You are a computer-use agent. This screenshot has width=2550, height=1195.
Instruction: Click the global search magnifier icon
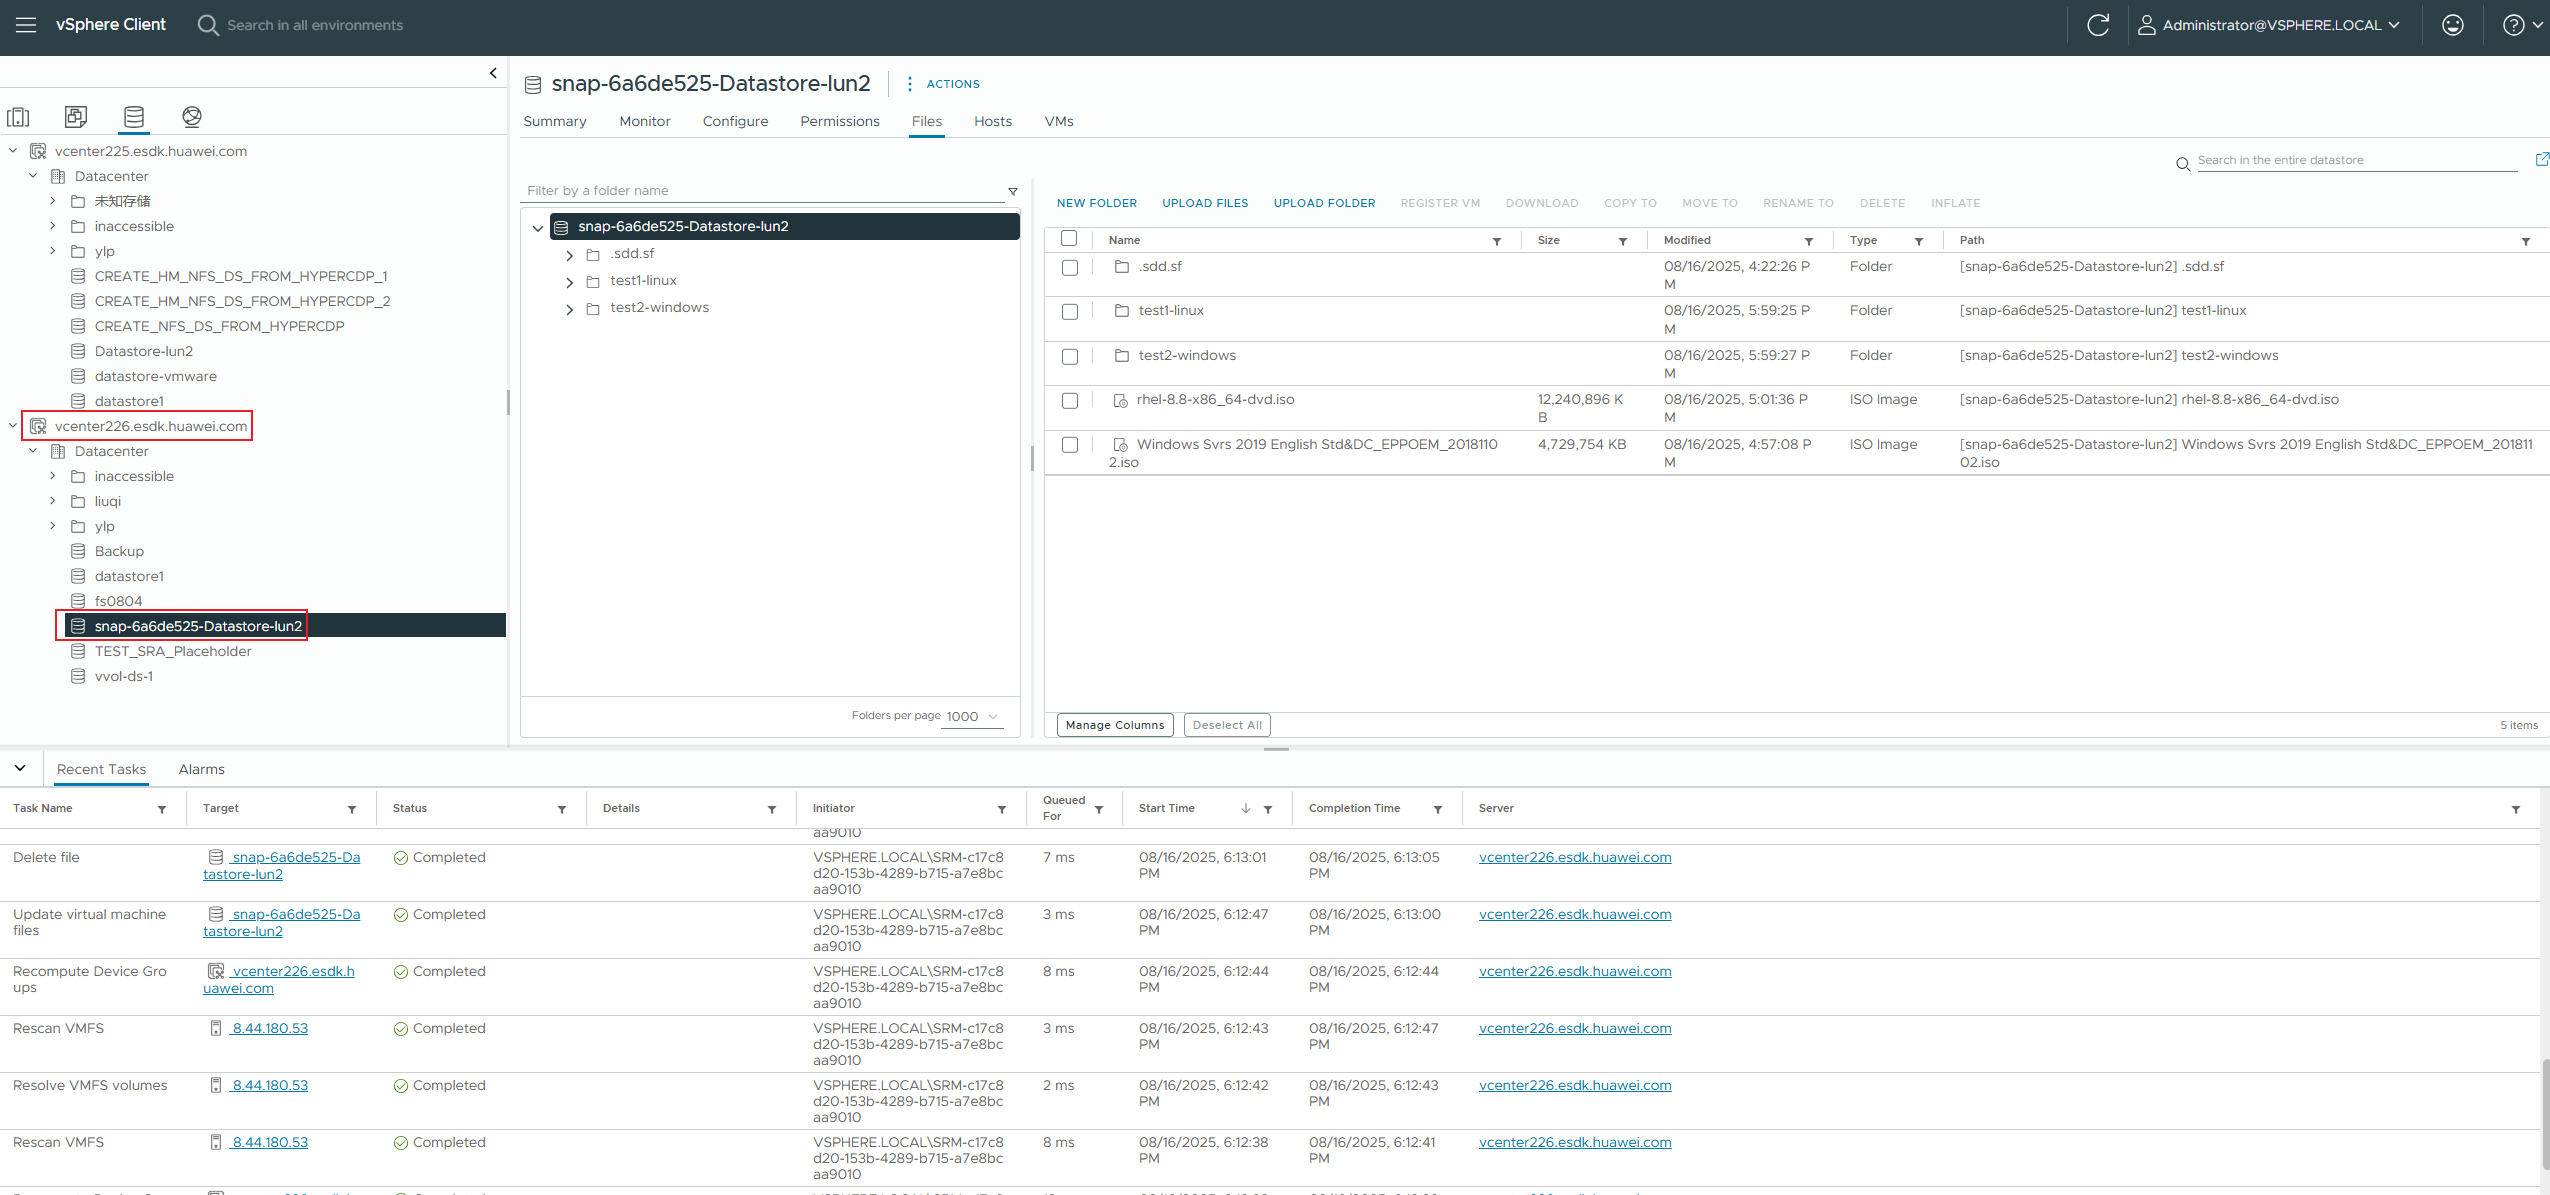207,25
